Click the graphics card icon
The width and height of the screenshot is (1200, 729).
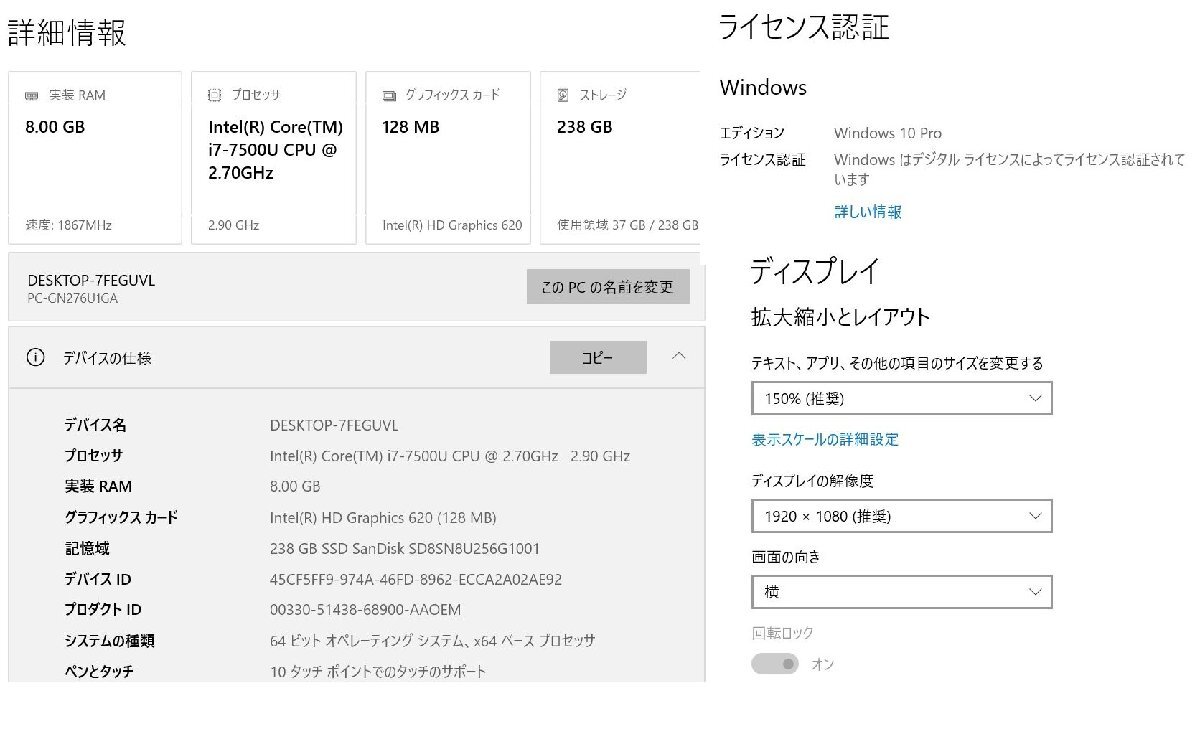[x=389, y=96]
